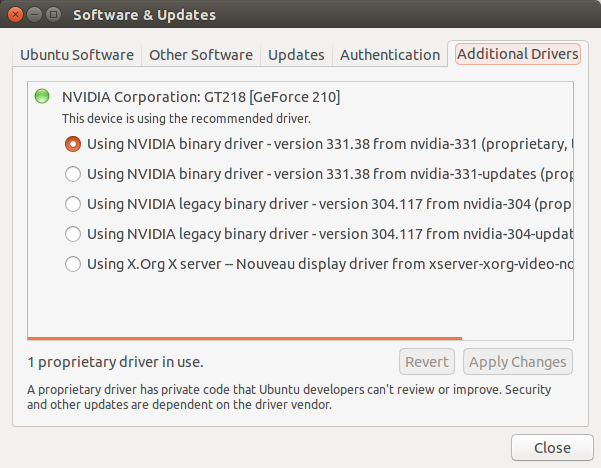Switch to the Other Software tab
This screenshot has width=601, height=468.
point(200,55)
